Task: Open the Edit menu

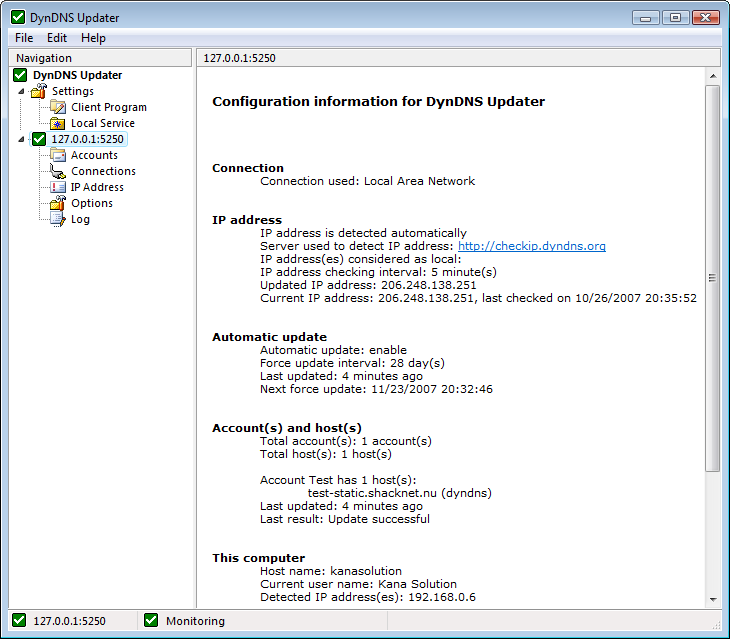Action: [57, 38]
